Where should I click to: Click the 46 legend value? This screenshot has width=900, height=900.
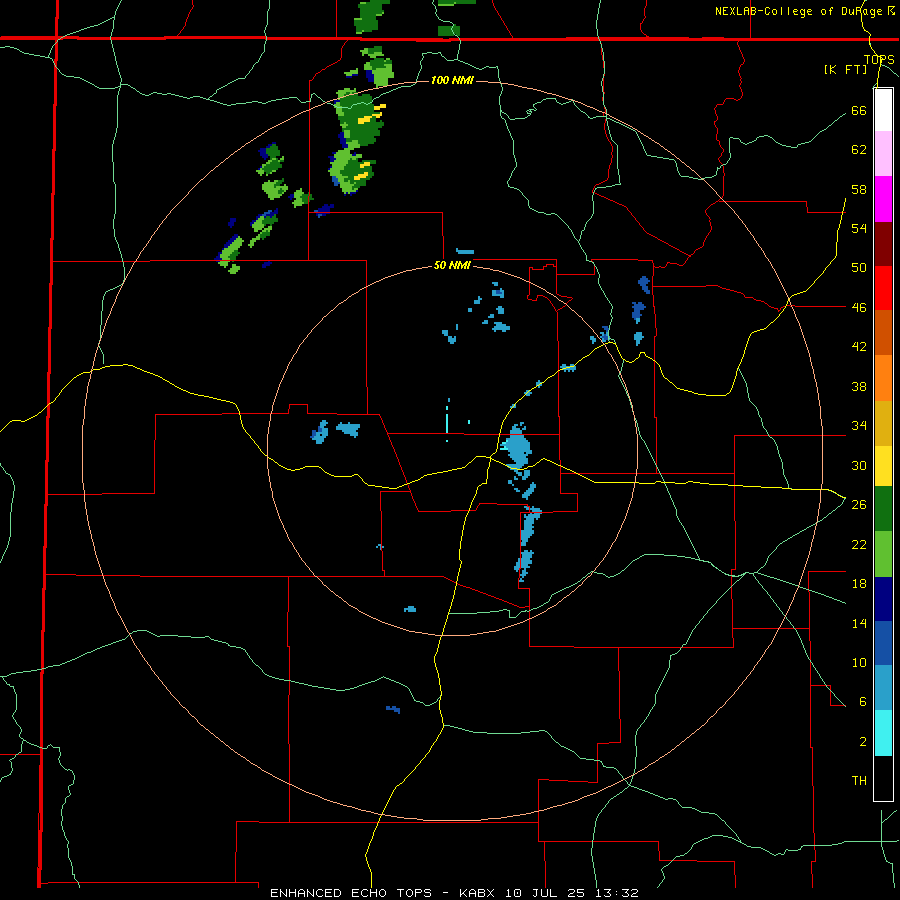click(x=859, y=308)
